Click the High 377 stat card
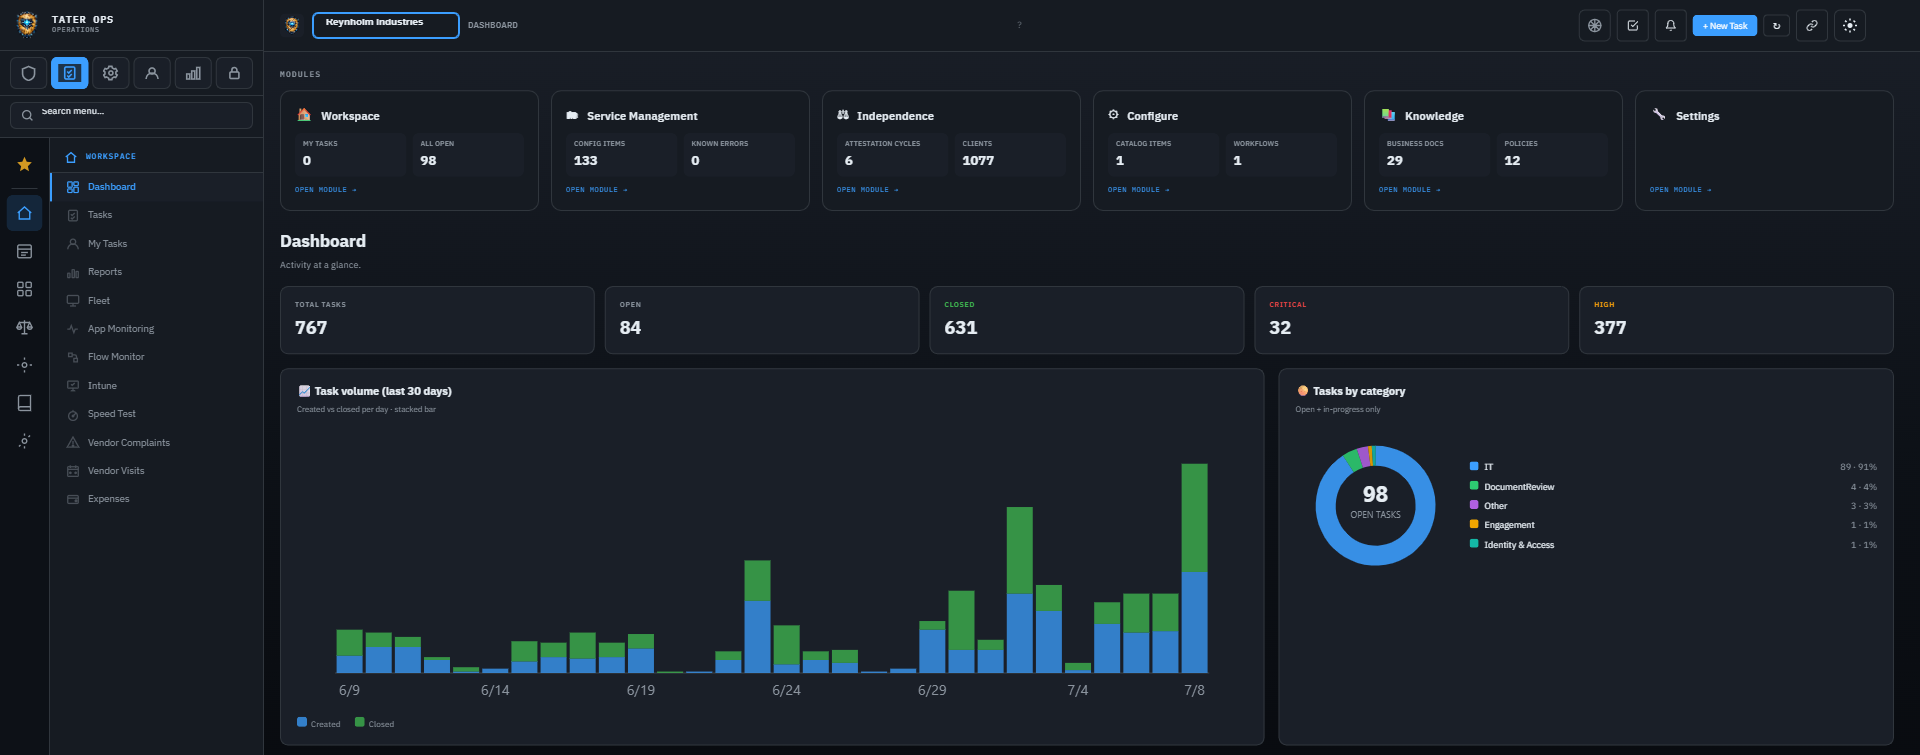 pyautogui.click(x=1736, y=320)
